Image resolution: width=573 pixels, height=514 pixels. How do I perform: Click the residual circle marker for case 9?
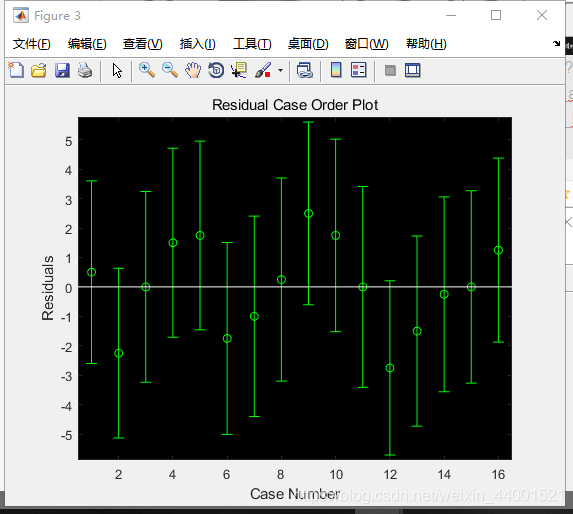pos(308,213)
